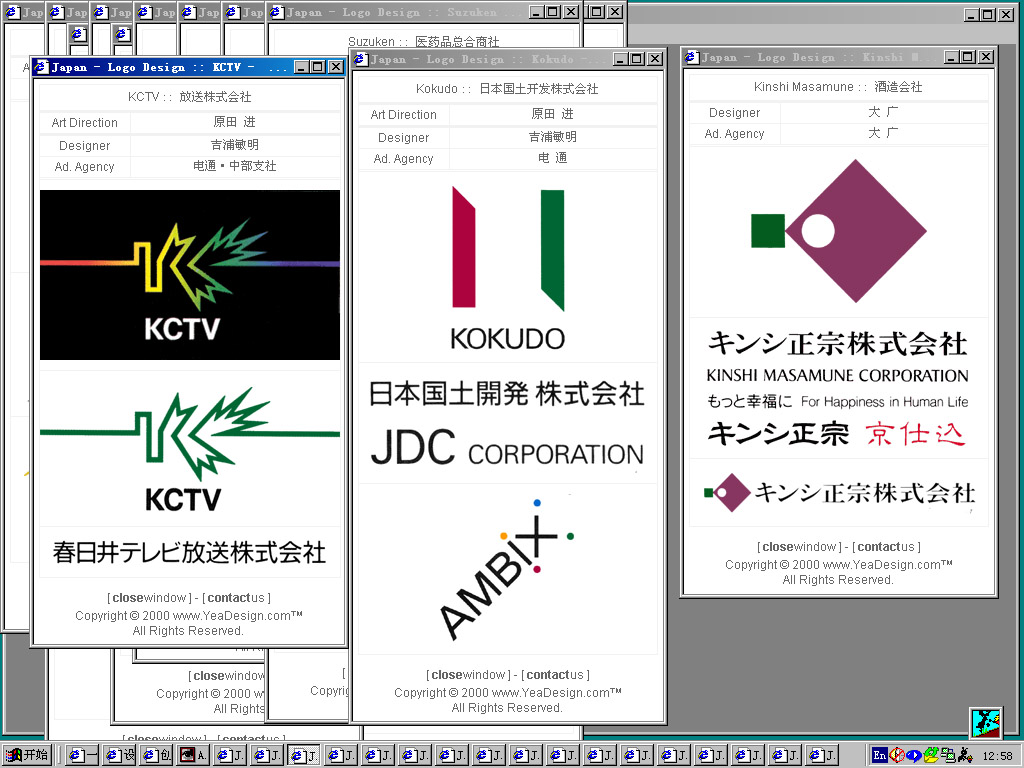Switch to the taskbar window labeled 创
1024x768 pixels.
[x=157, y=756]
